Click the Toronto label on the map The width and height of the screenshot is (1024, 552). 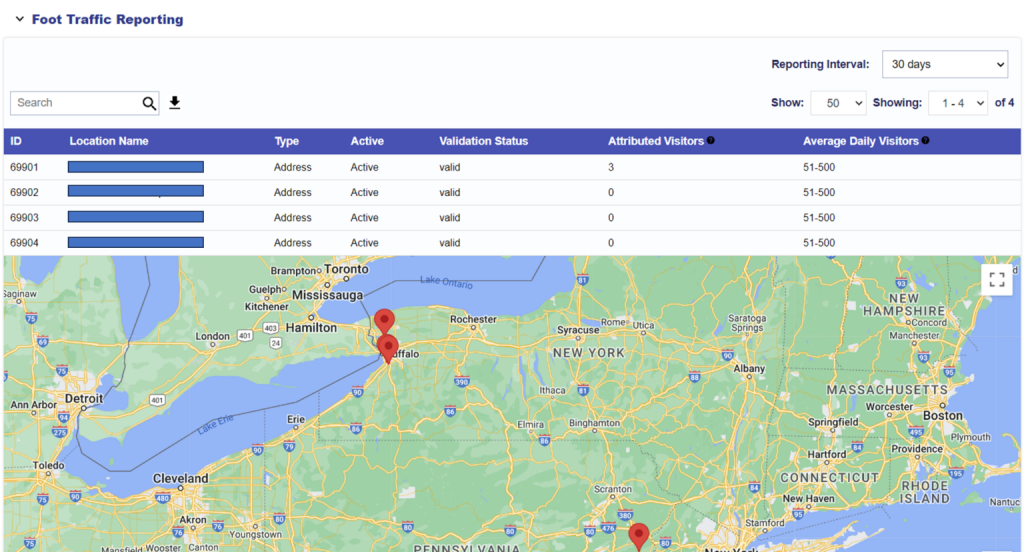[x=346, y=269]
